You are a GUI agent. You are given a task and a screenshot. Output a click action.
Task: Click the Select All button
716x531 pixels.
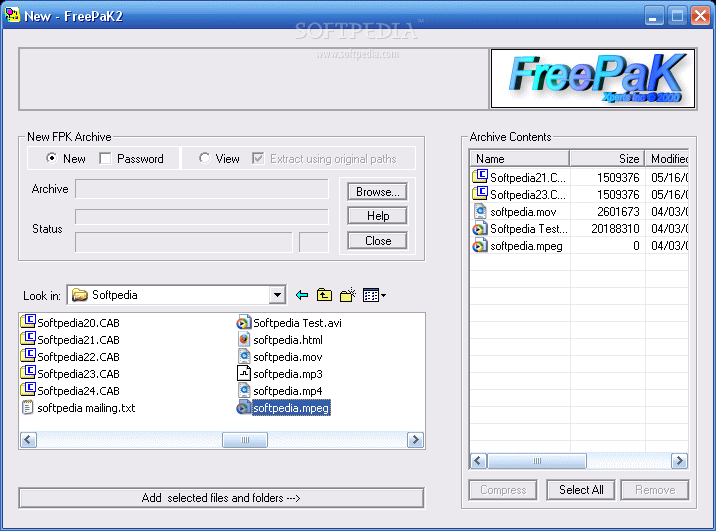click(581, 490)
